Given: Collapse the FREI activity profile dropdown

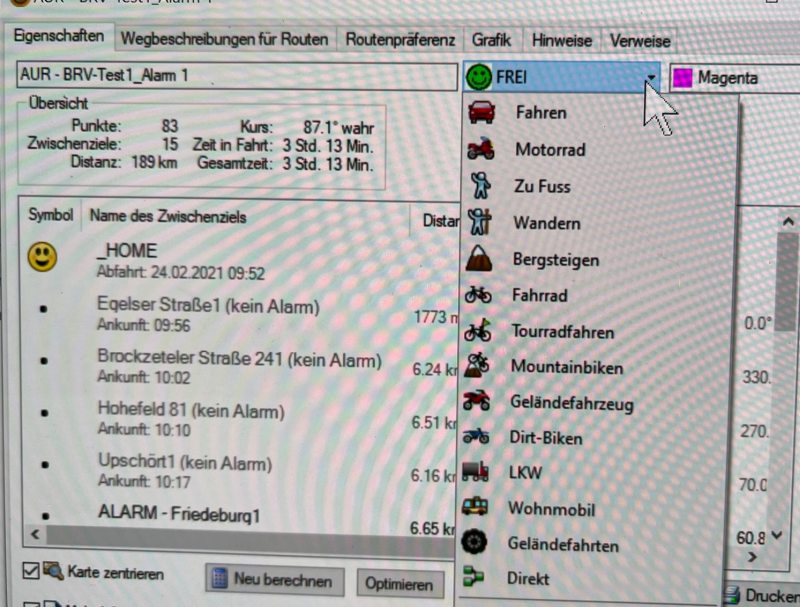Looking at the screenshot, I should click(651, 78).
